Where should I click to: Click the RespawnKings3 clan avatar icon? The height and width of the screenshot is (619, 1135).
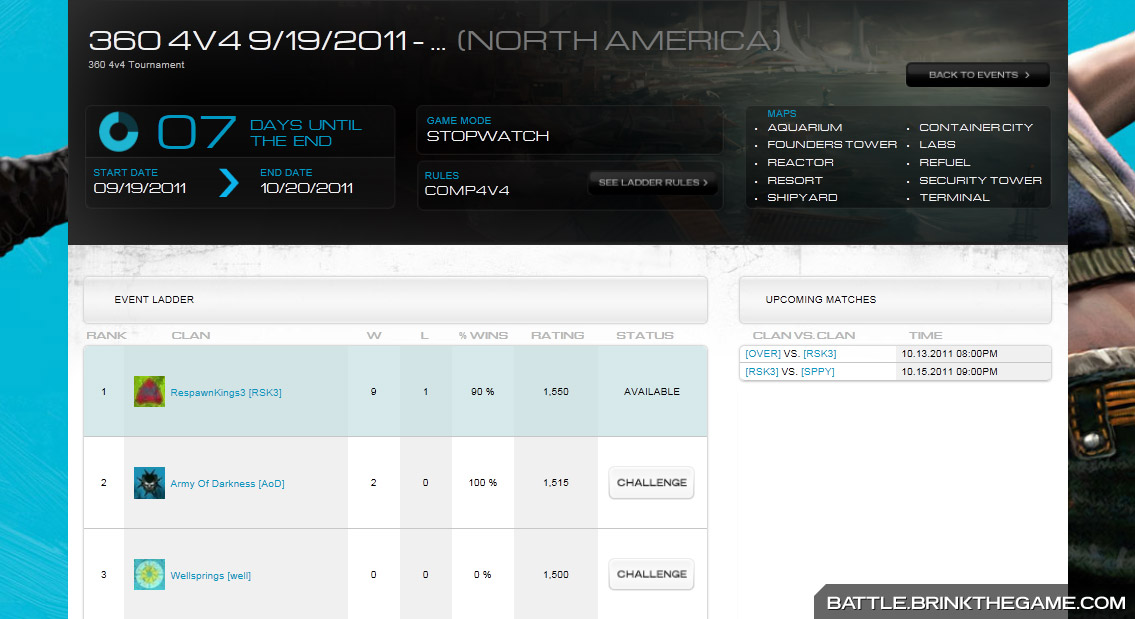pos(149,392)
